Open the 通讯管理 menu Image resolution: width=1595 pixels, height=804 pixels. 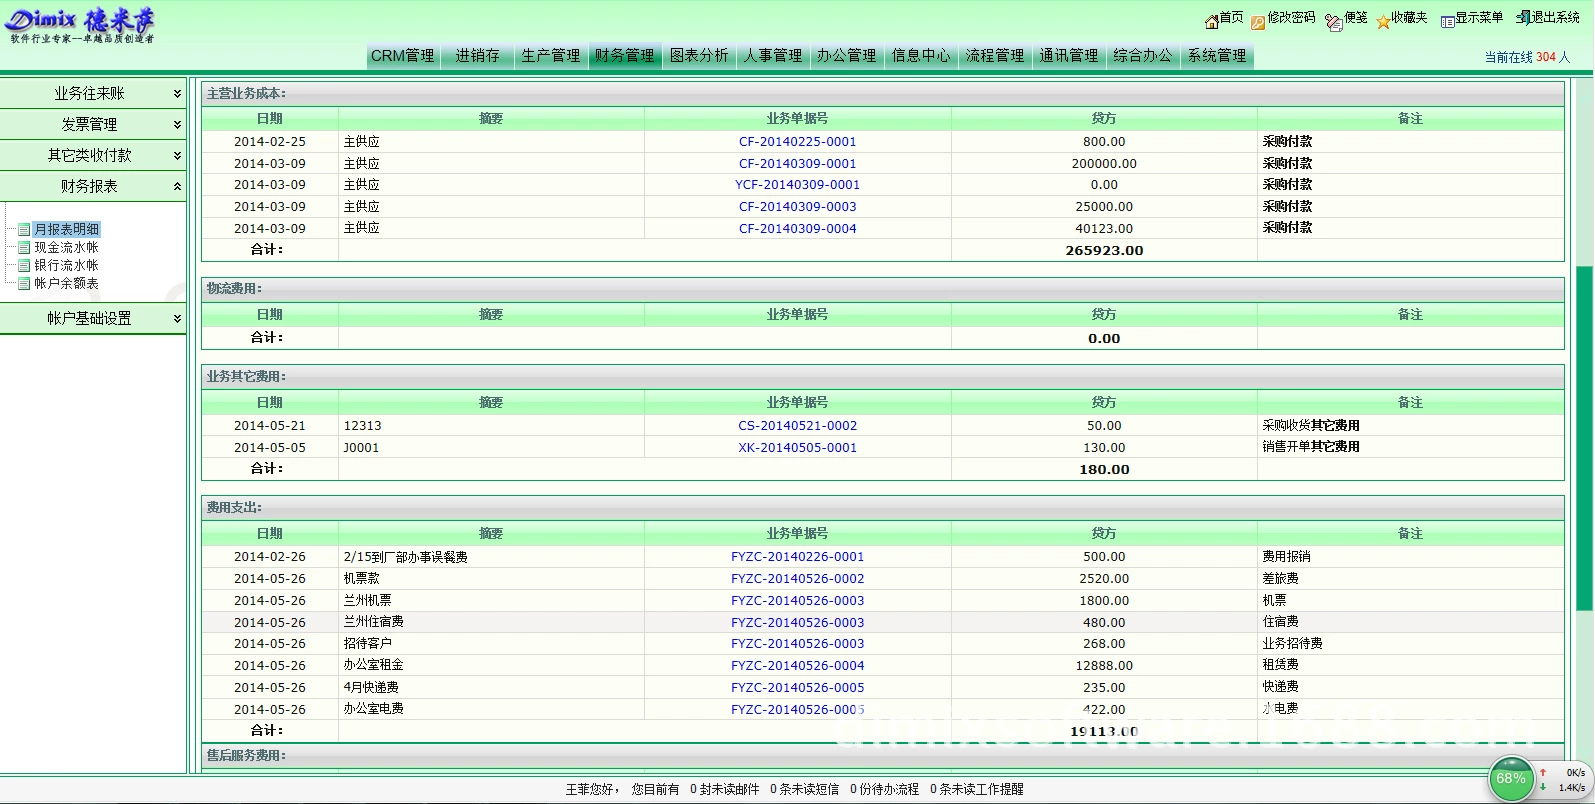[x=1069, y=56]
